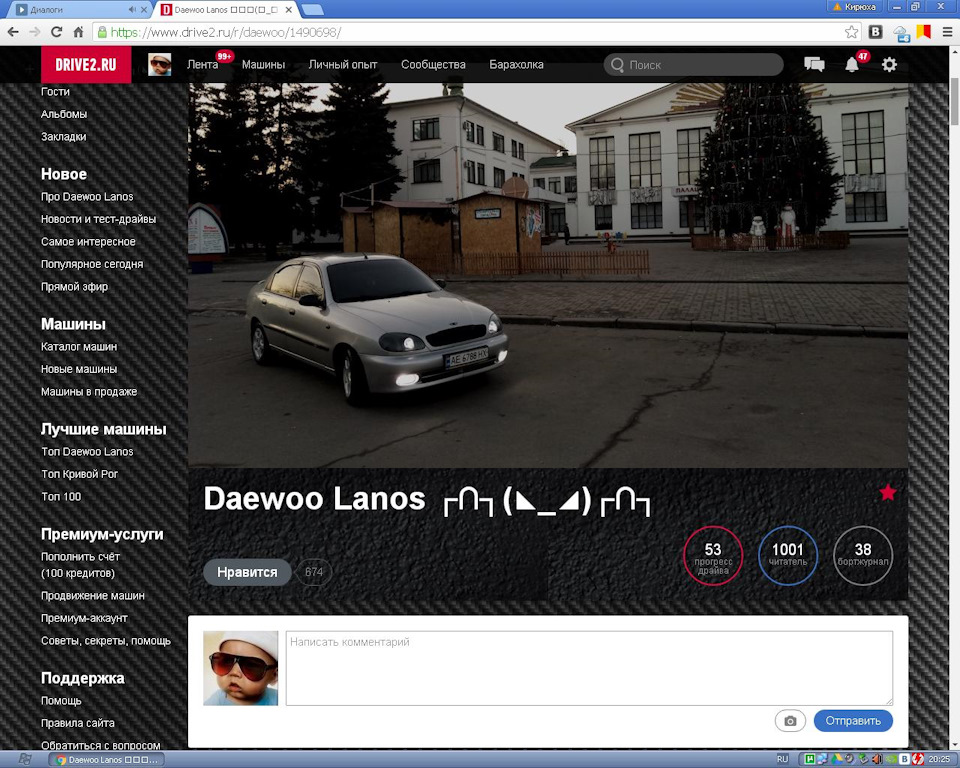This screenshot has width=960, height=768.
Task: Open the Альбомы sidebar link
Action: click(x=64, y=114)
